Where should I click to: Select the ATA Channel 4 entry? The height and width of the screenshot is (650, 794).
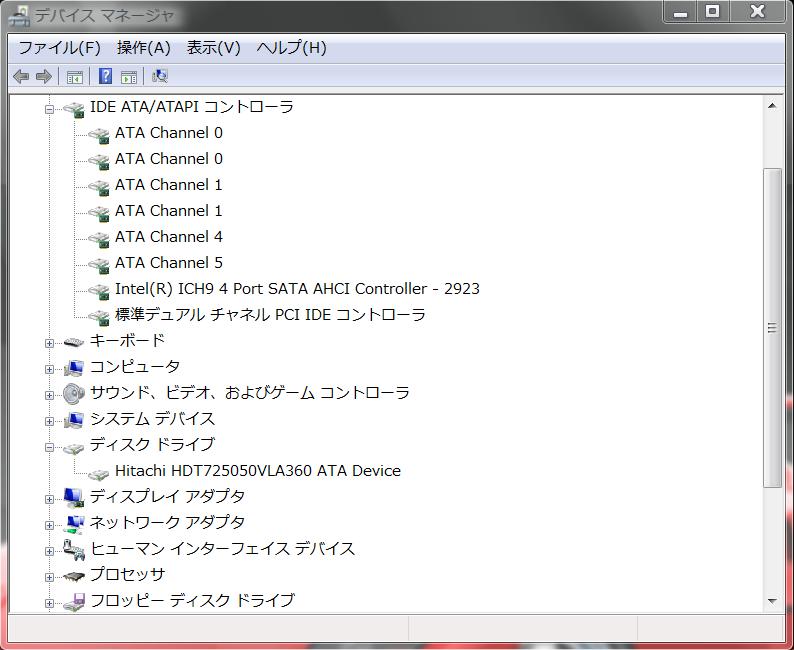(169, 236)
